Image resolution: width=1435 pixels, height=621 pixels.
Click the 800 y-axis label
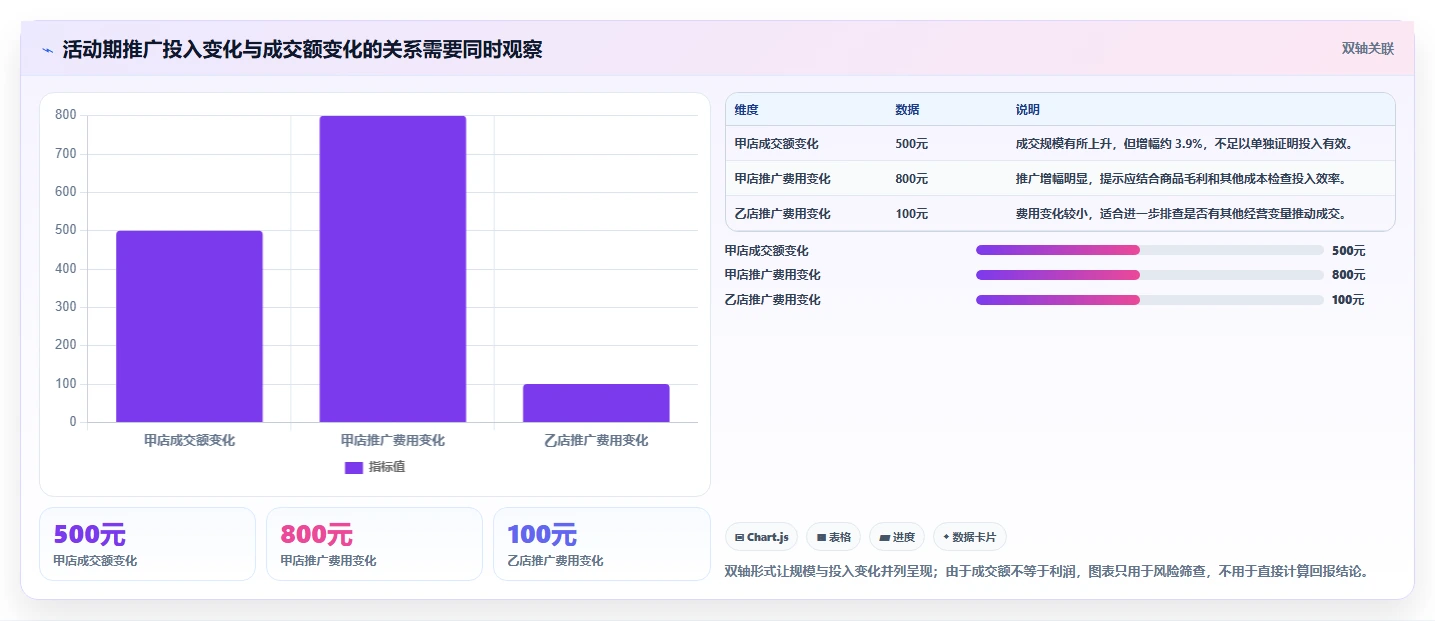point(66,115)
